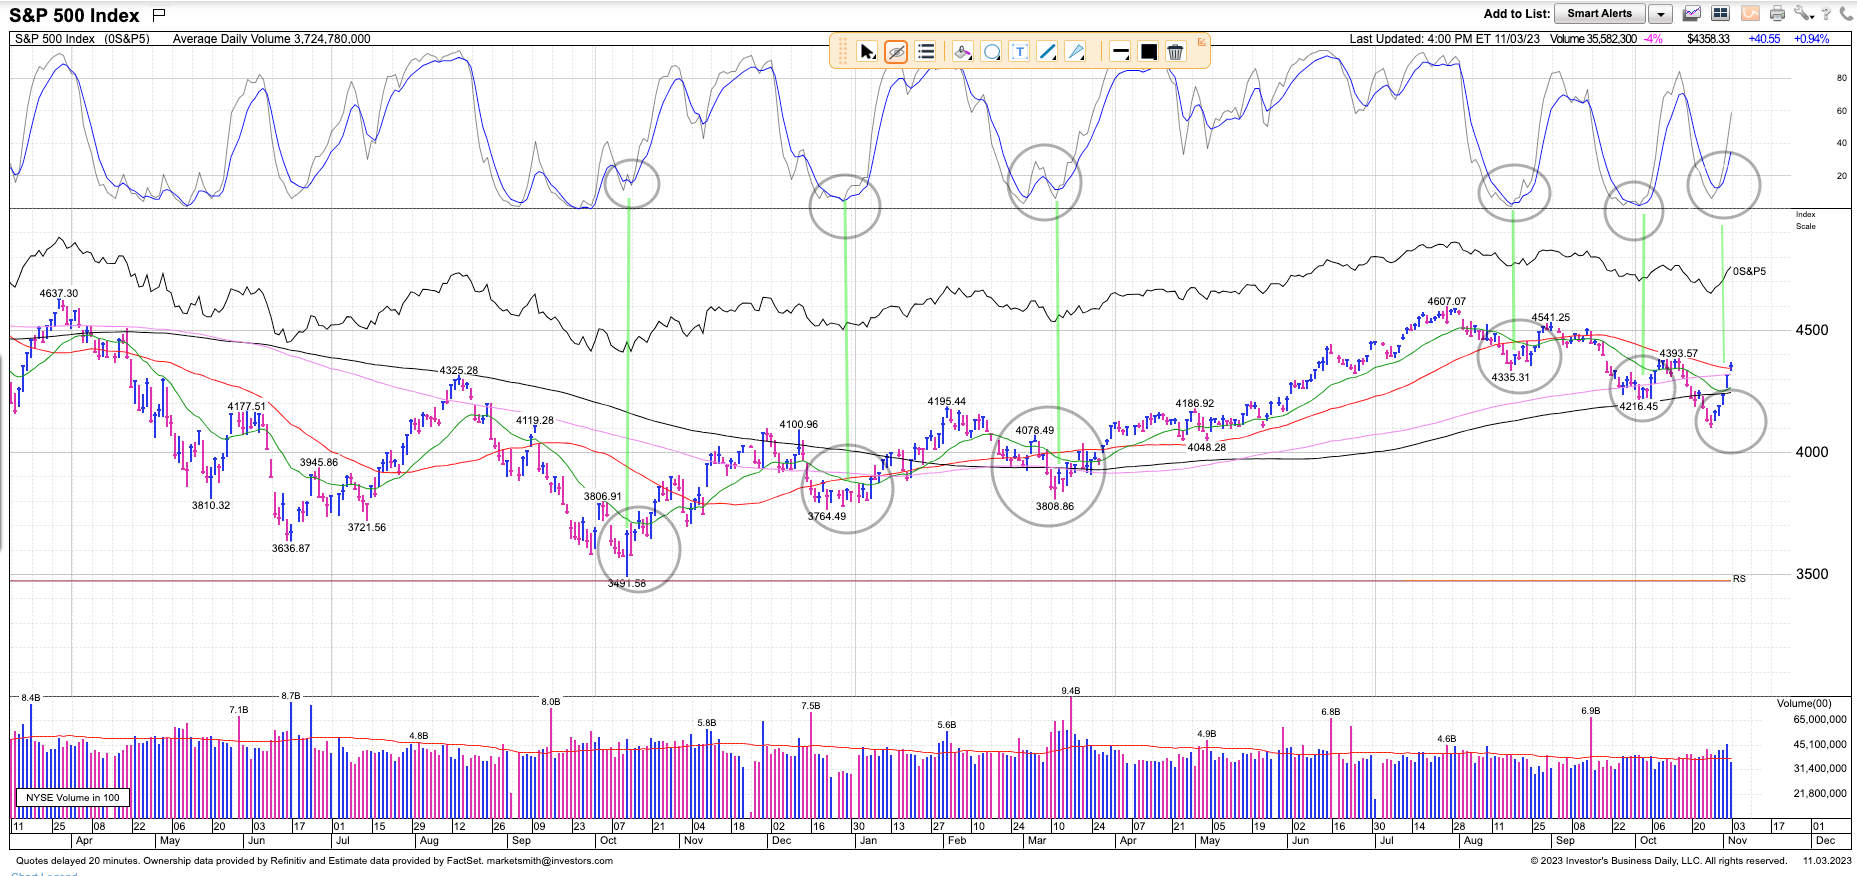Click the 'RS' line label
Viewport: 1857px width, 876px height.
1739,579
